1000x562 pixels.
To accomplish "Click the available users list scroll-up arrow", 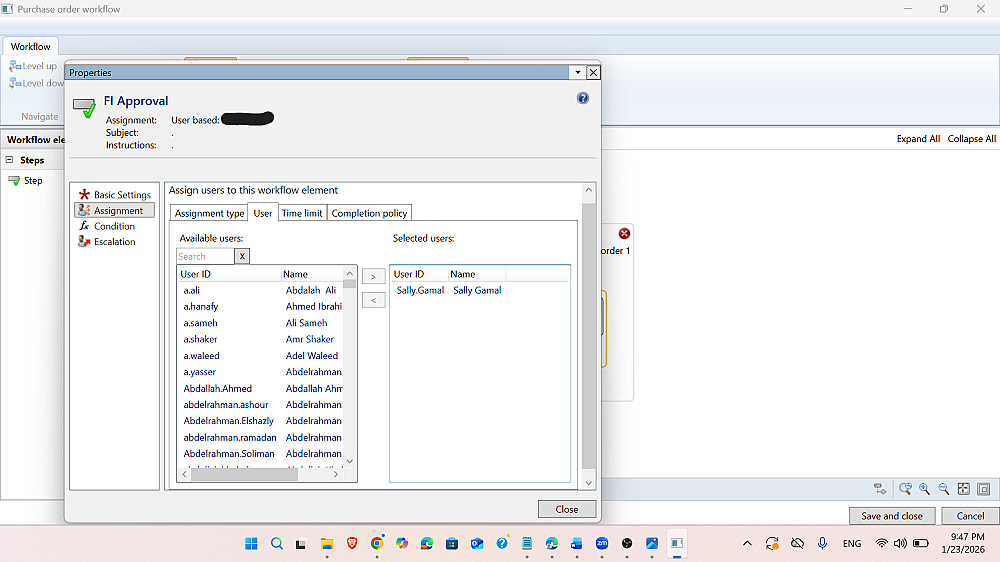I will click(349, 274).
